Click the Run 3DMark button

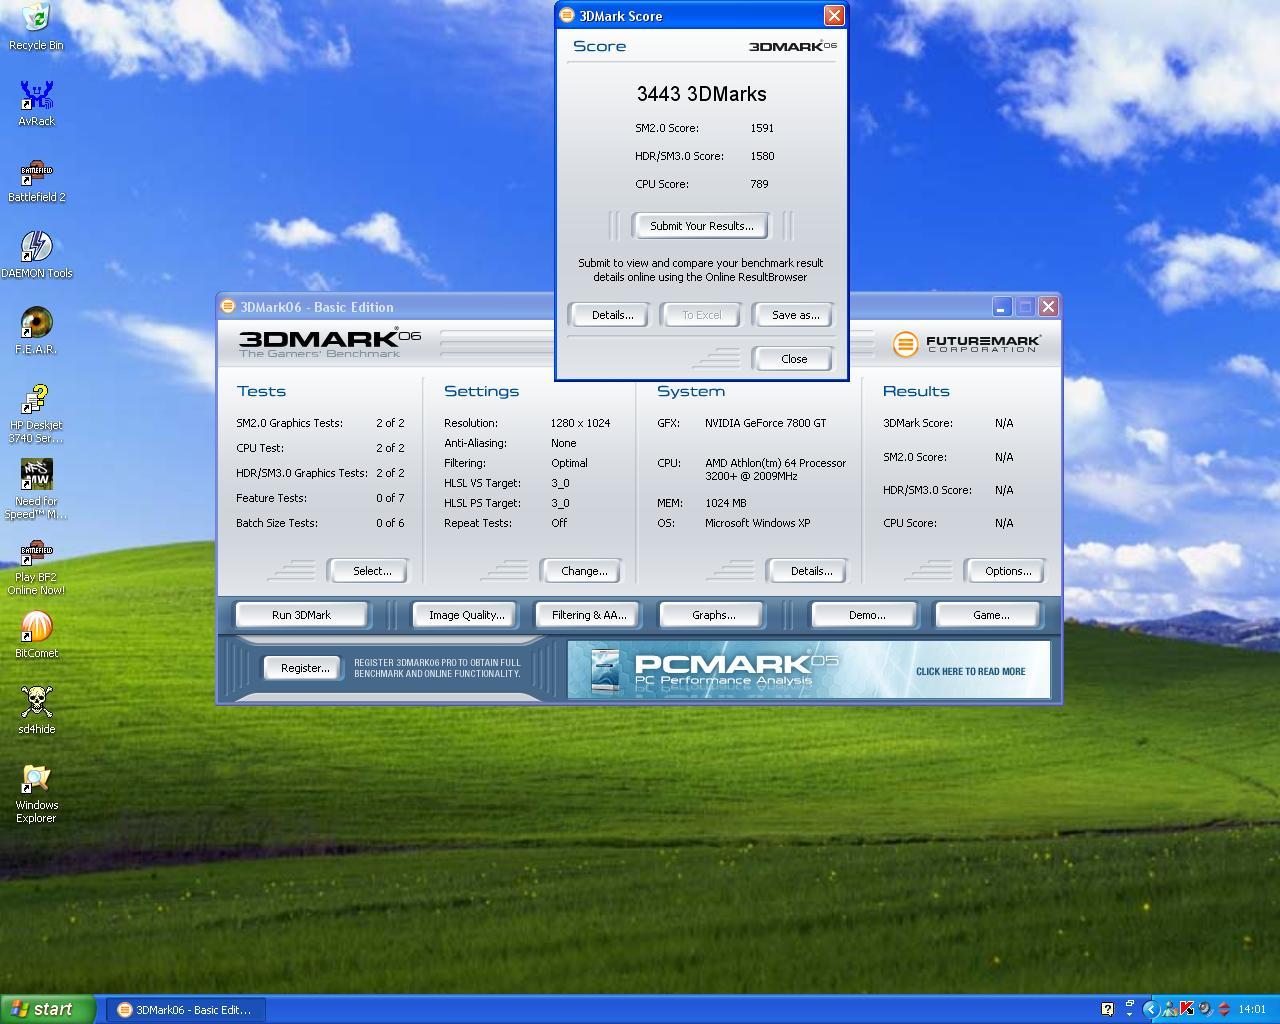[301, 615]
